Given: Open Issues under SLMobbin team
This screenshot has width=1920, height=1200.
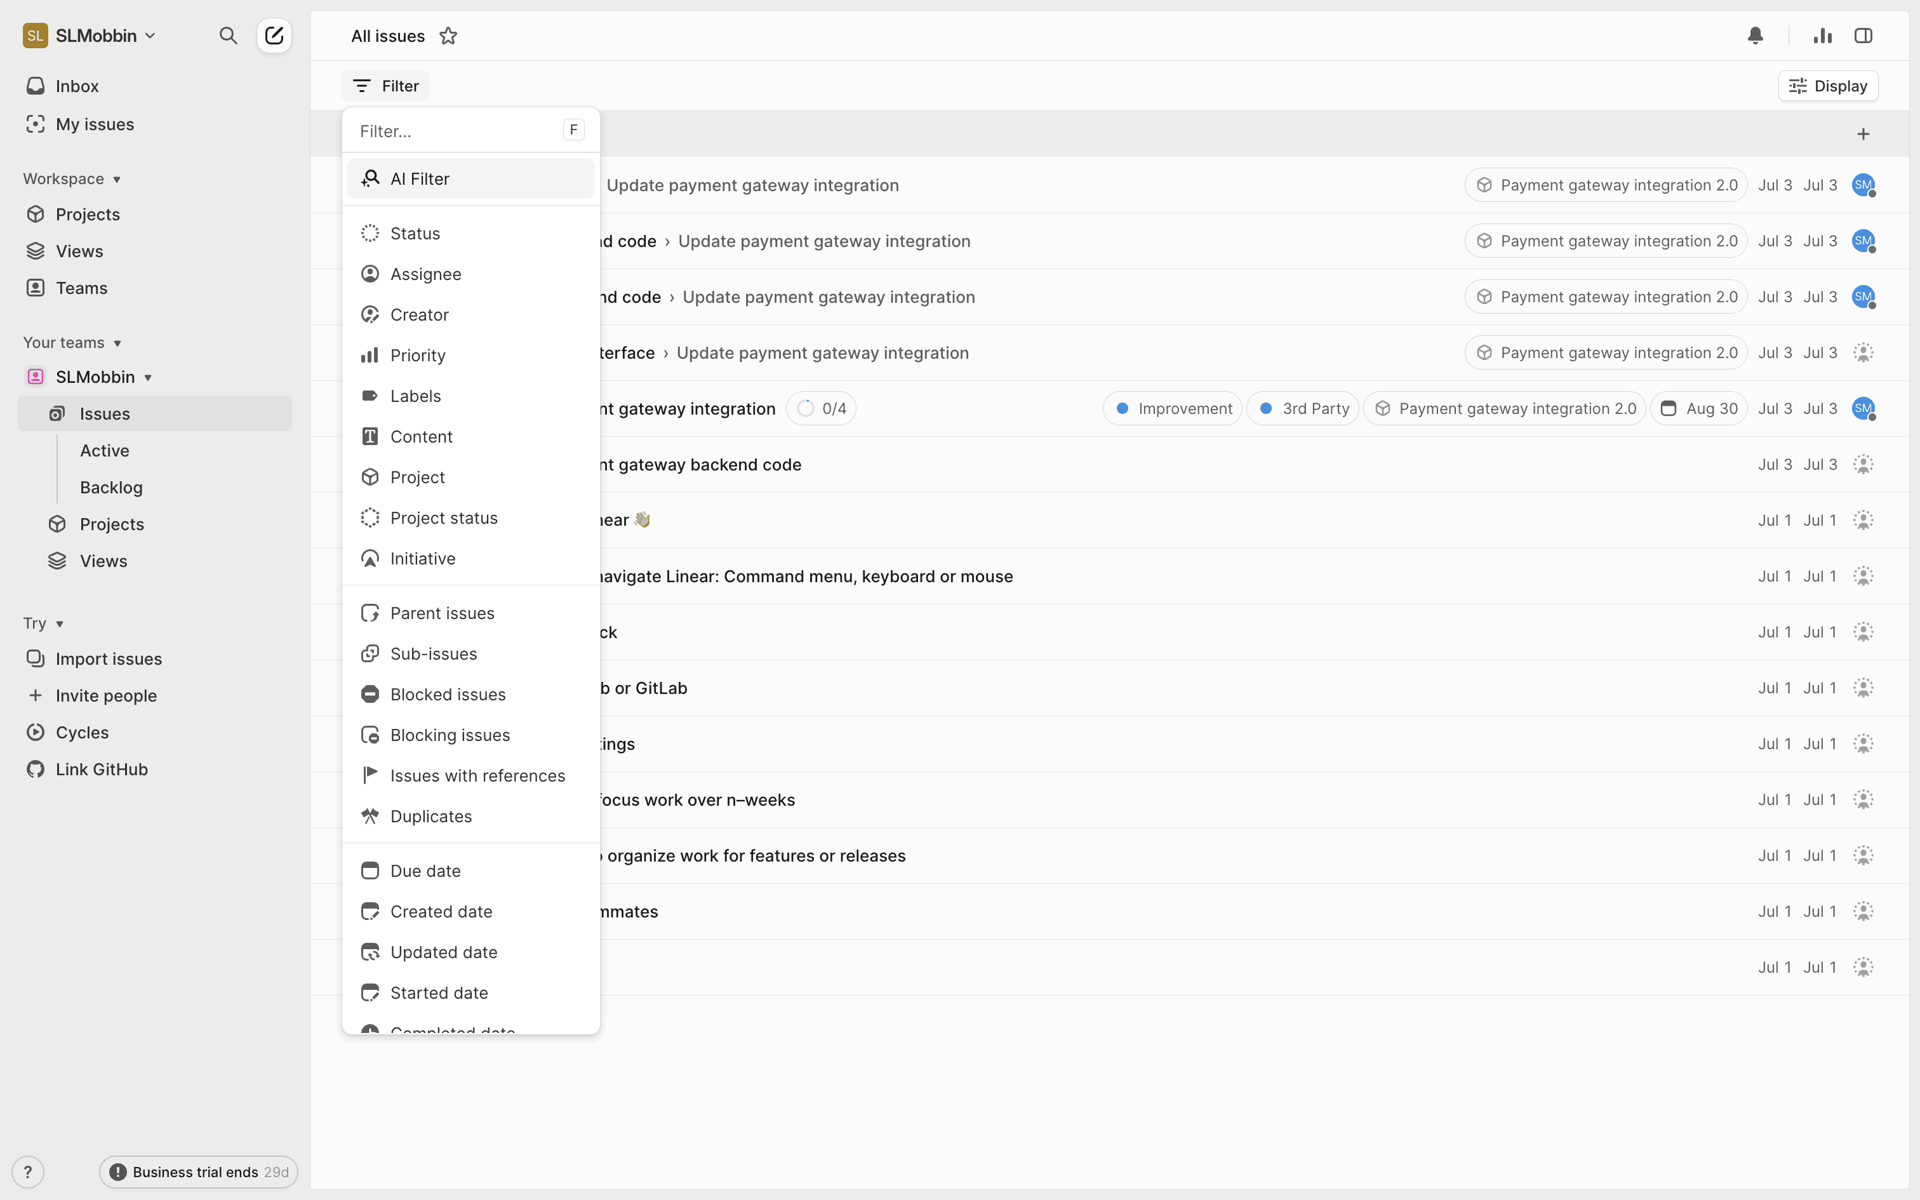Looking at the screenshot, I should pos(155,414).
